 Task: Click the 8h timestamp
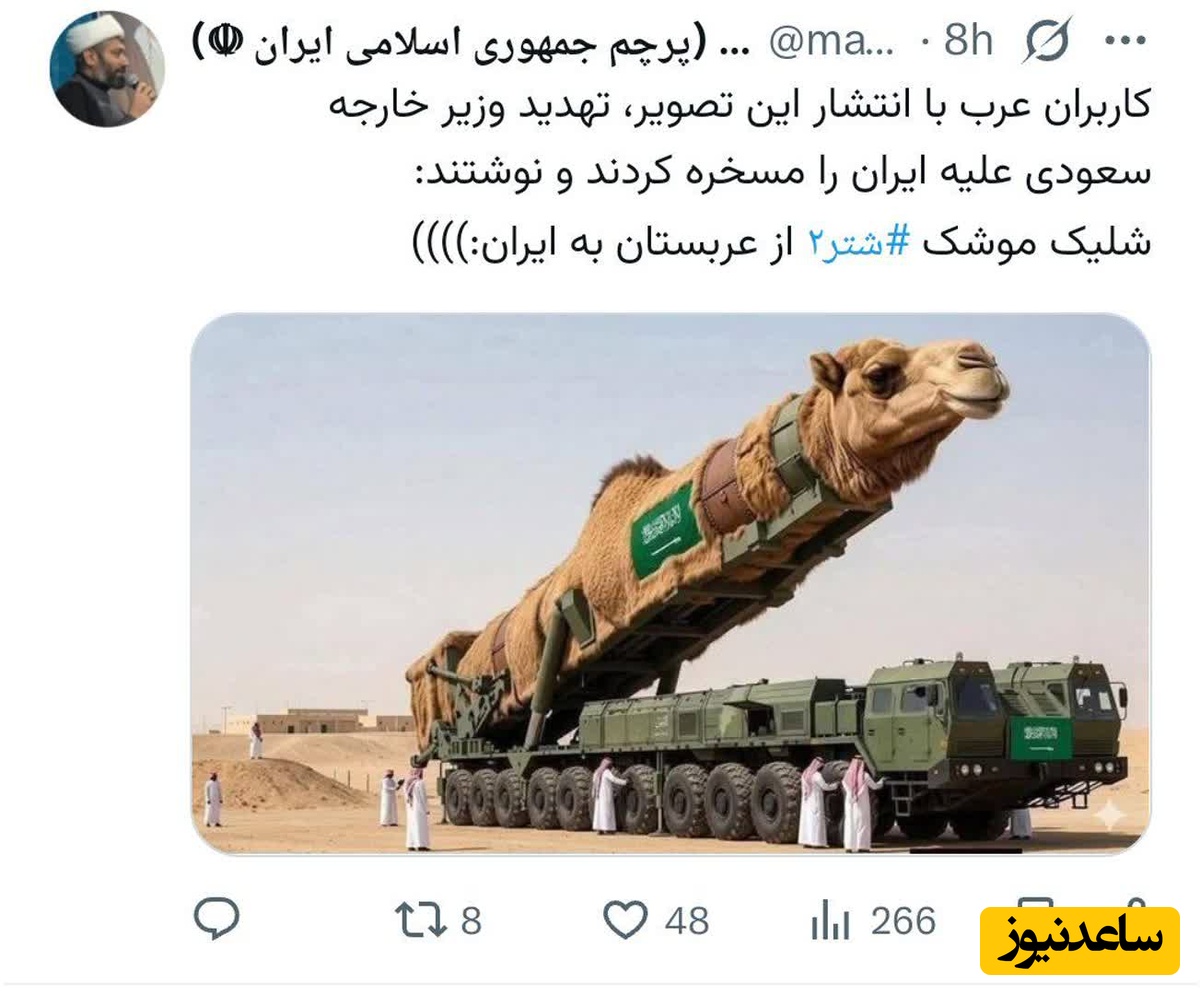click(969, 41)
